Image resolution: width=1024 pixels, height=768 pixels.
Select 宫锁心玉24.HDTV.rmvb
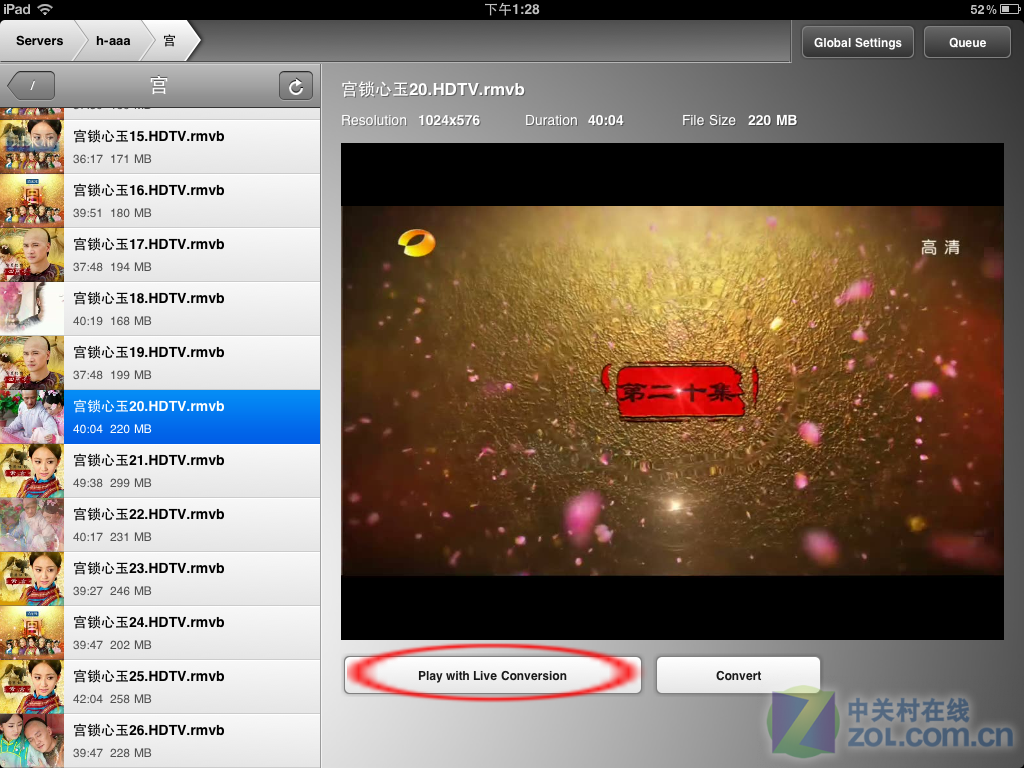[x=160, y=633]
